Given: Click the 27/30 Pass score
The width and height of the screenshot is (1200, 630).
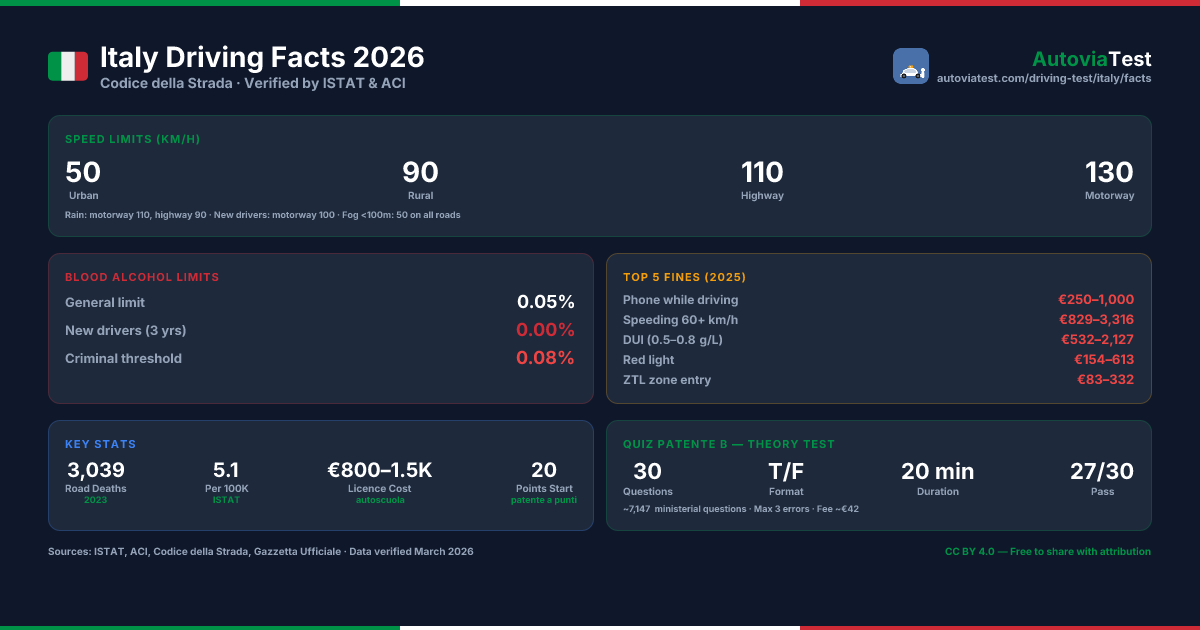Looking at the screenshot, I should point(1102,478).
